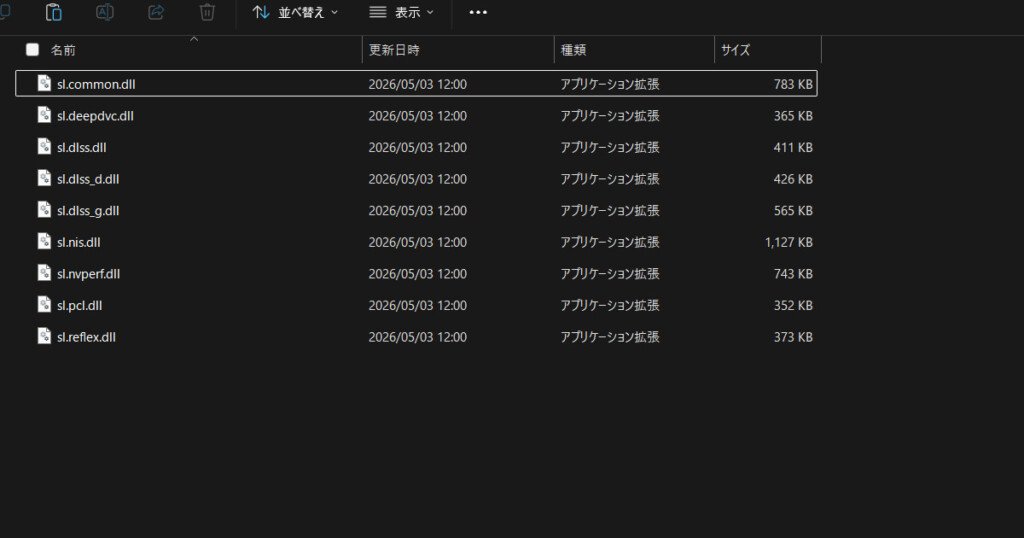Click the type cell of sl.pcl.dll
Image resolution: width=1024 pixels, height=538 pixels.
[x=610, y=306]
